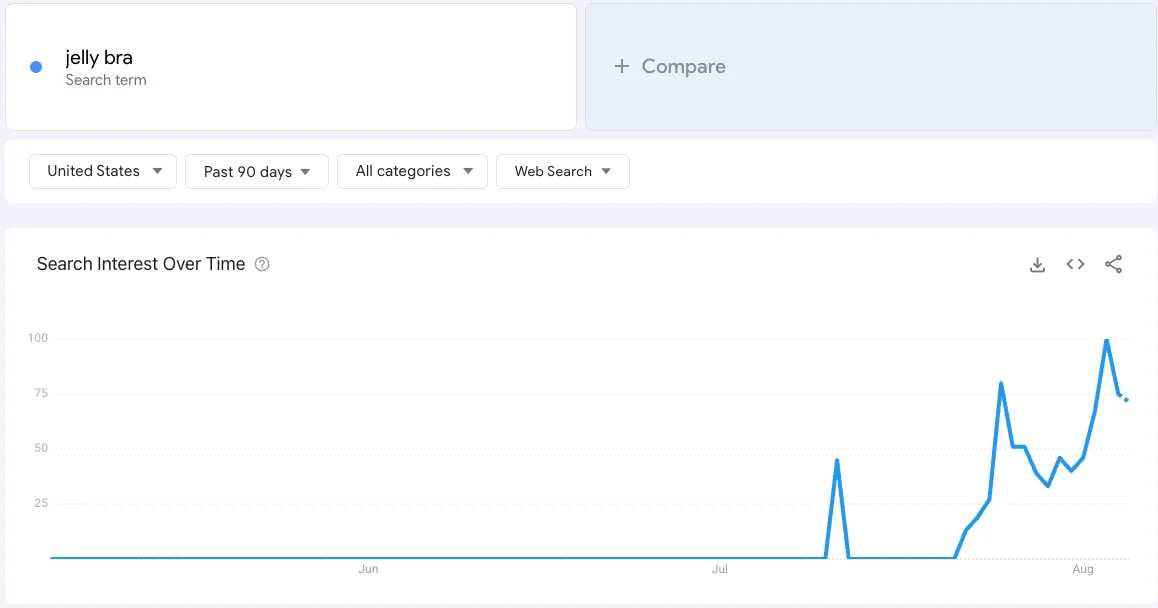Screen dimensions: 1158x608
Task: Click the Search Interest Over Time heading
Action: [x=140, y=264]
